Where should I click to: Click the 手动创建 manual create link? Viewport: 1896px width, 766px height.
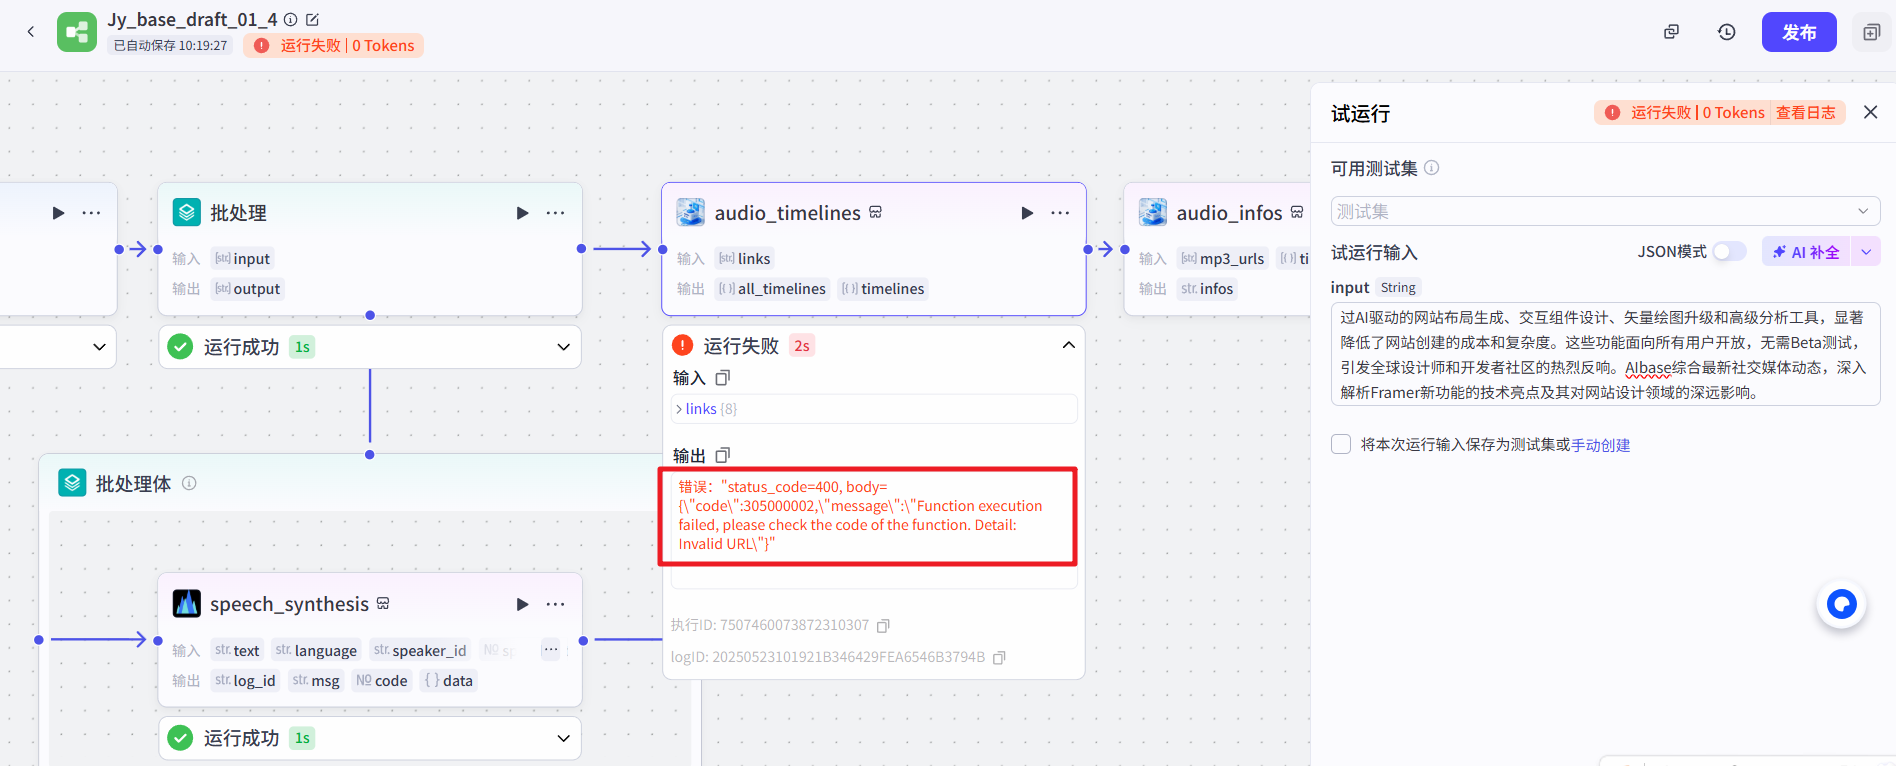click(x=1600, y=445)
